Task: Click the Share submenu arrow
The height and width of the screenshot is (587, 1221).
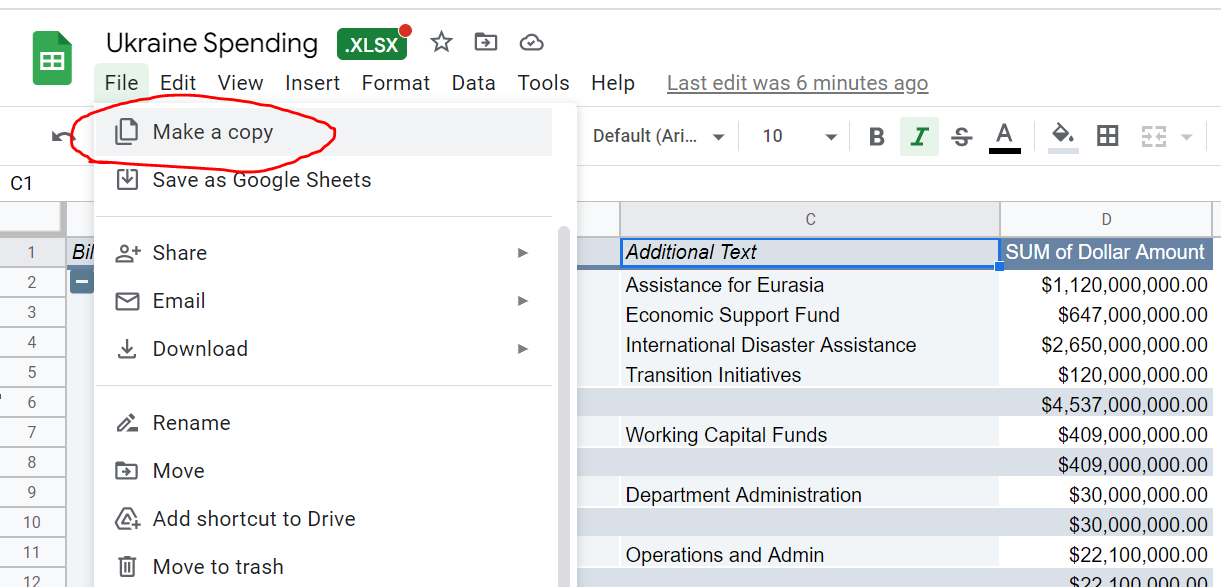Action: tap(522, 253)
